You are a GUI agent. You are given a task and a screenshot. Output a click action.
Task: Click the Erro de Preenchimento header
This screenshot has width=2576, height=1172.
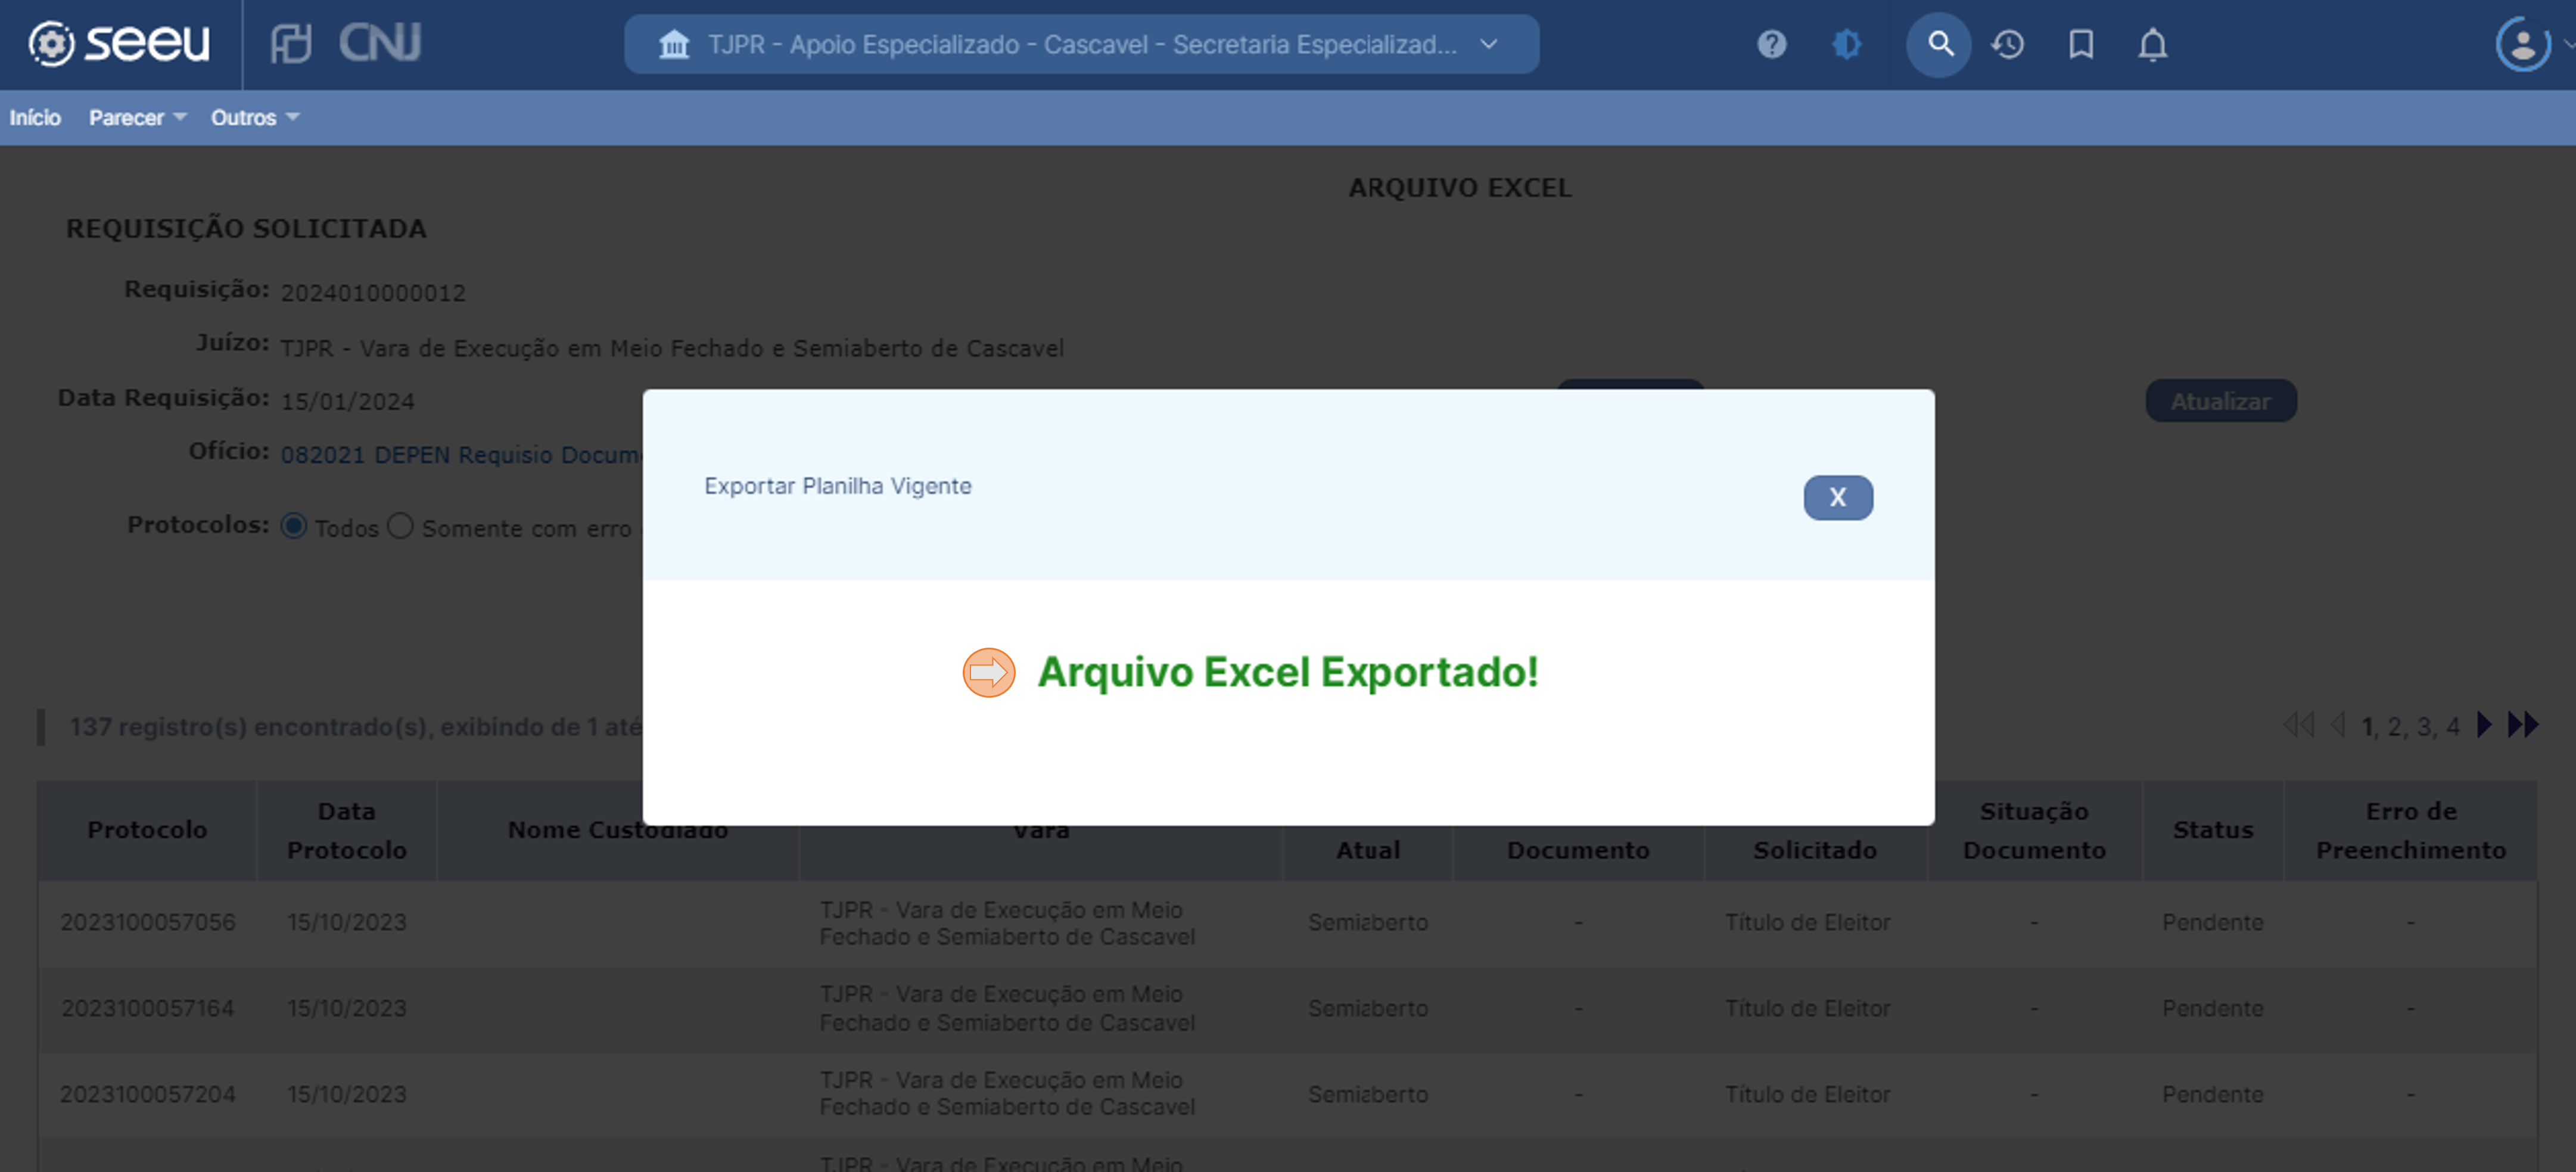(x=2410, y=830)
